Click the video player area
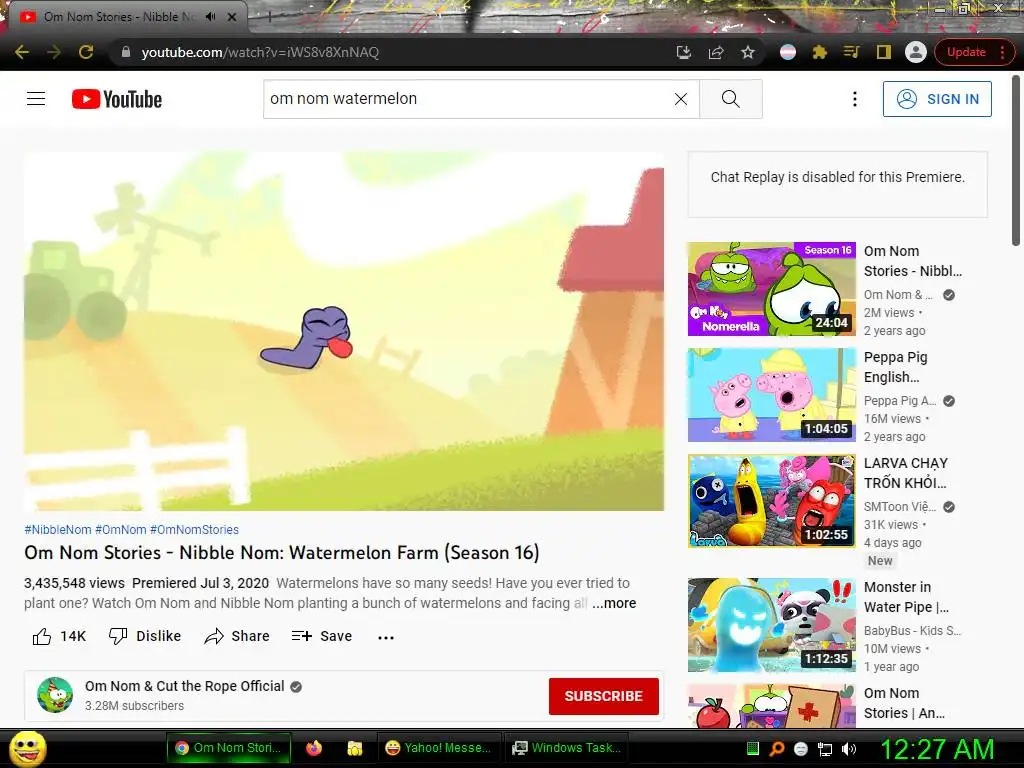 344,331
